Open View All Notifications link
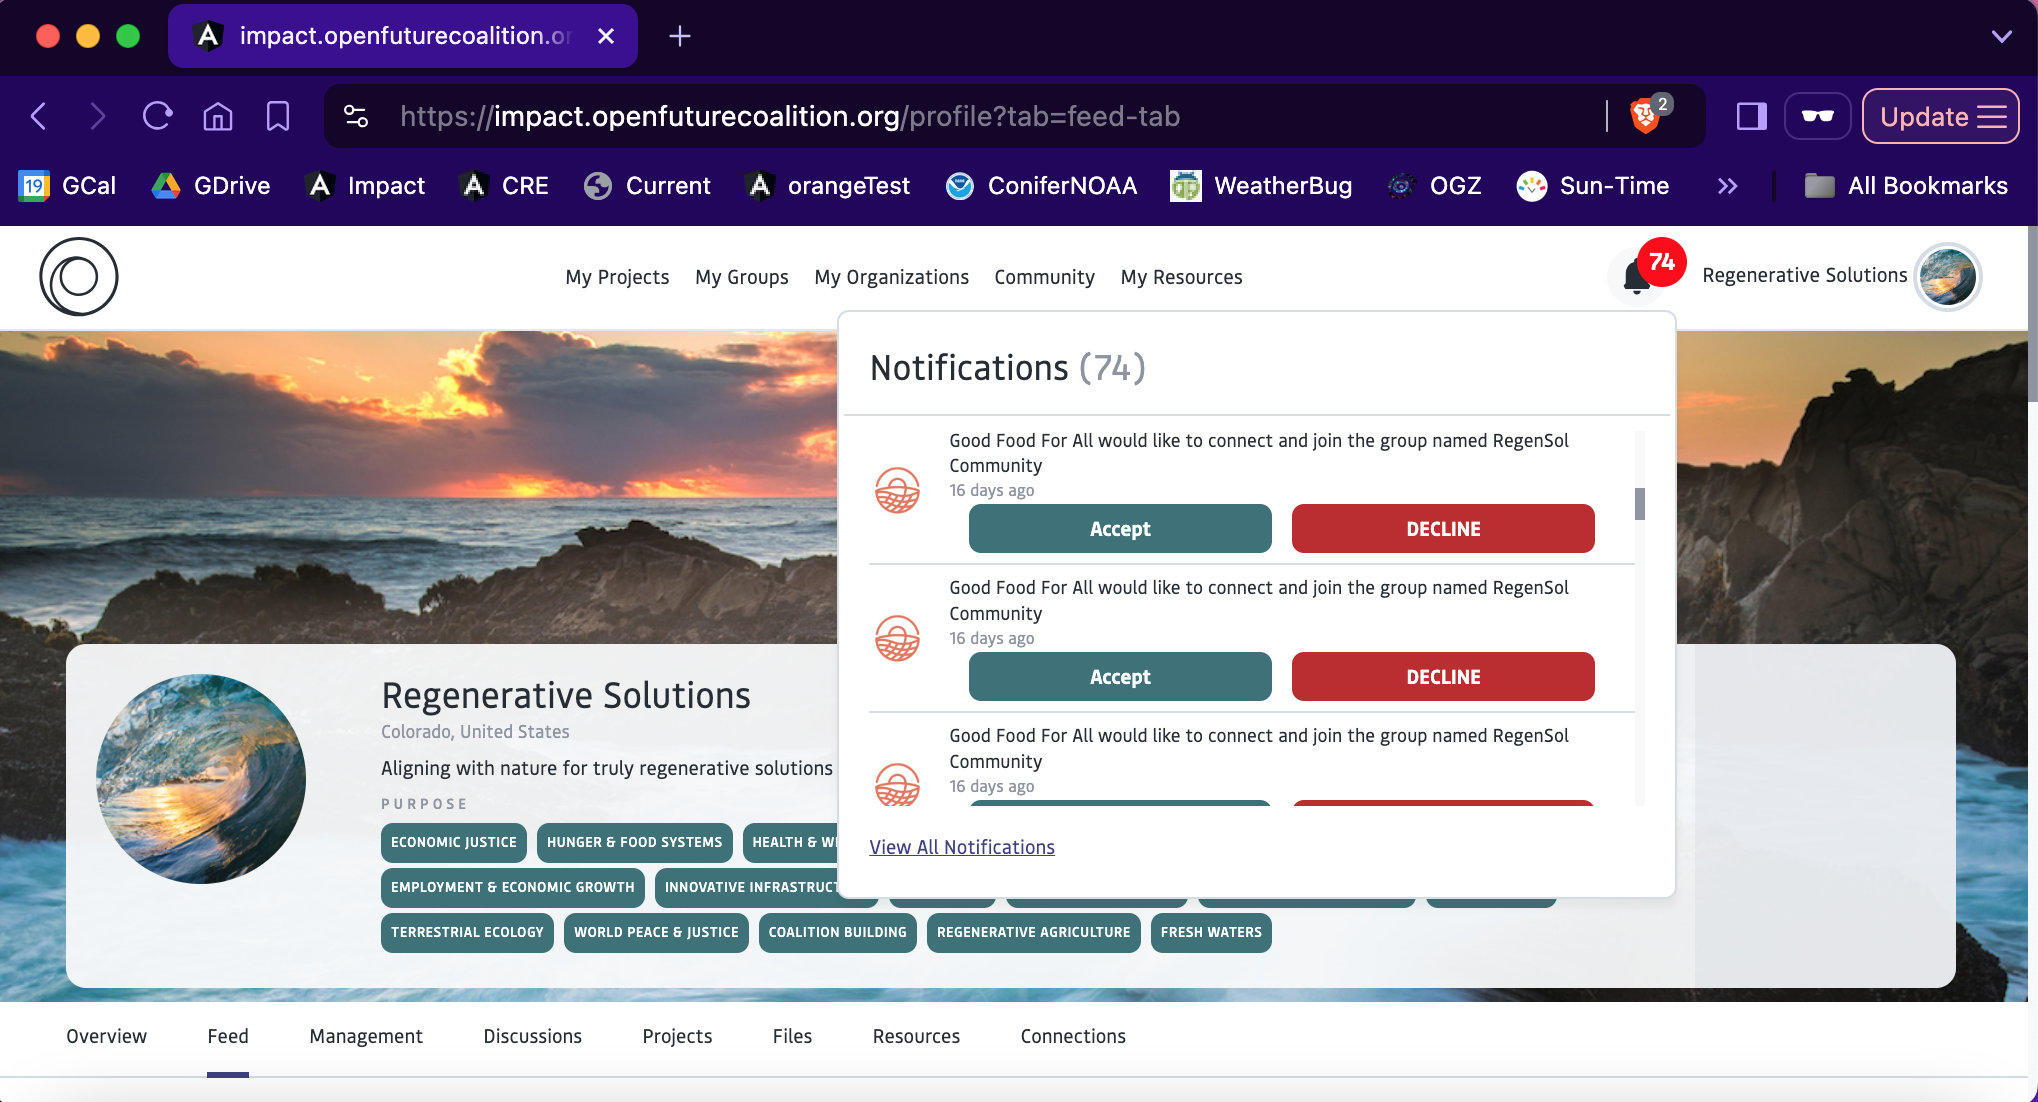This screenshot has height=1102, width=2038. coord(961,847)
